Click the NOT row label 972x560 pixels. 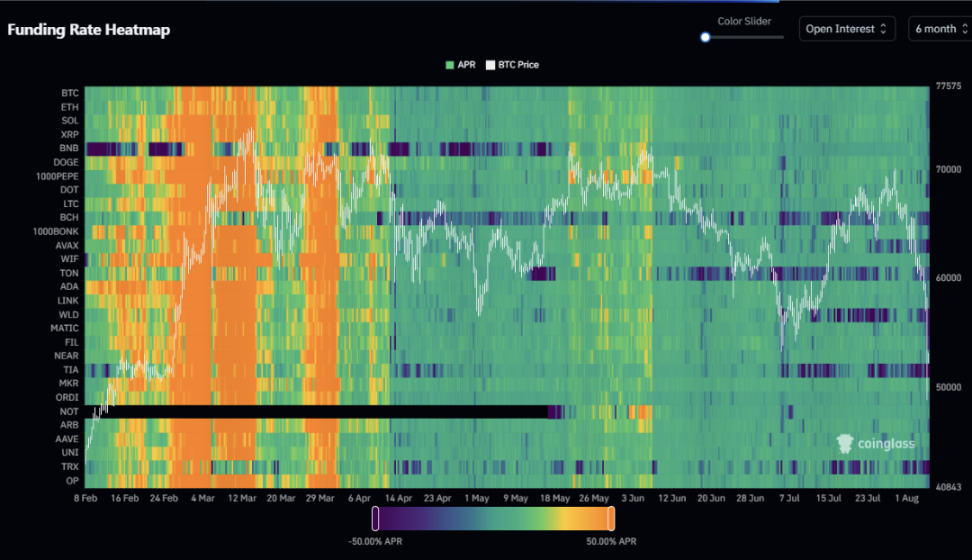69,411
